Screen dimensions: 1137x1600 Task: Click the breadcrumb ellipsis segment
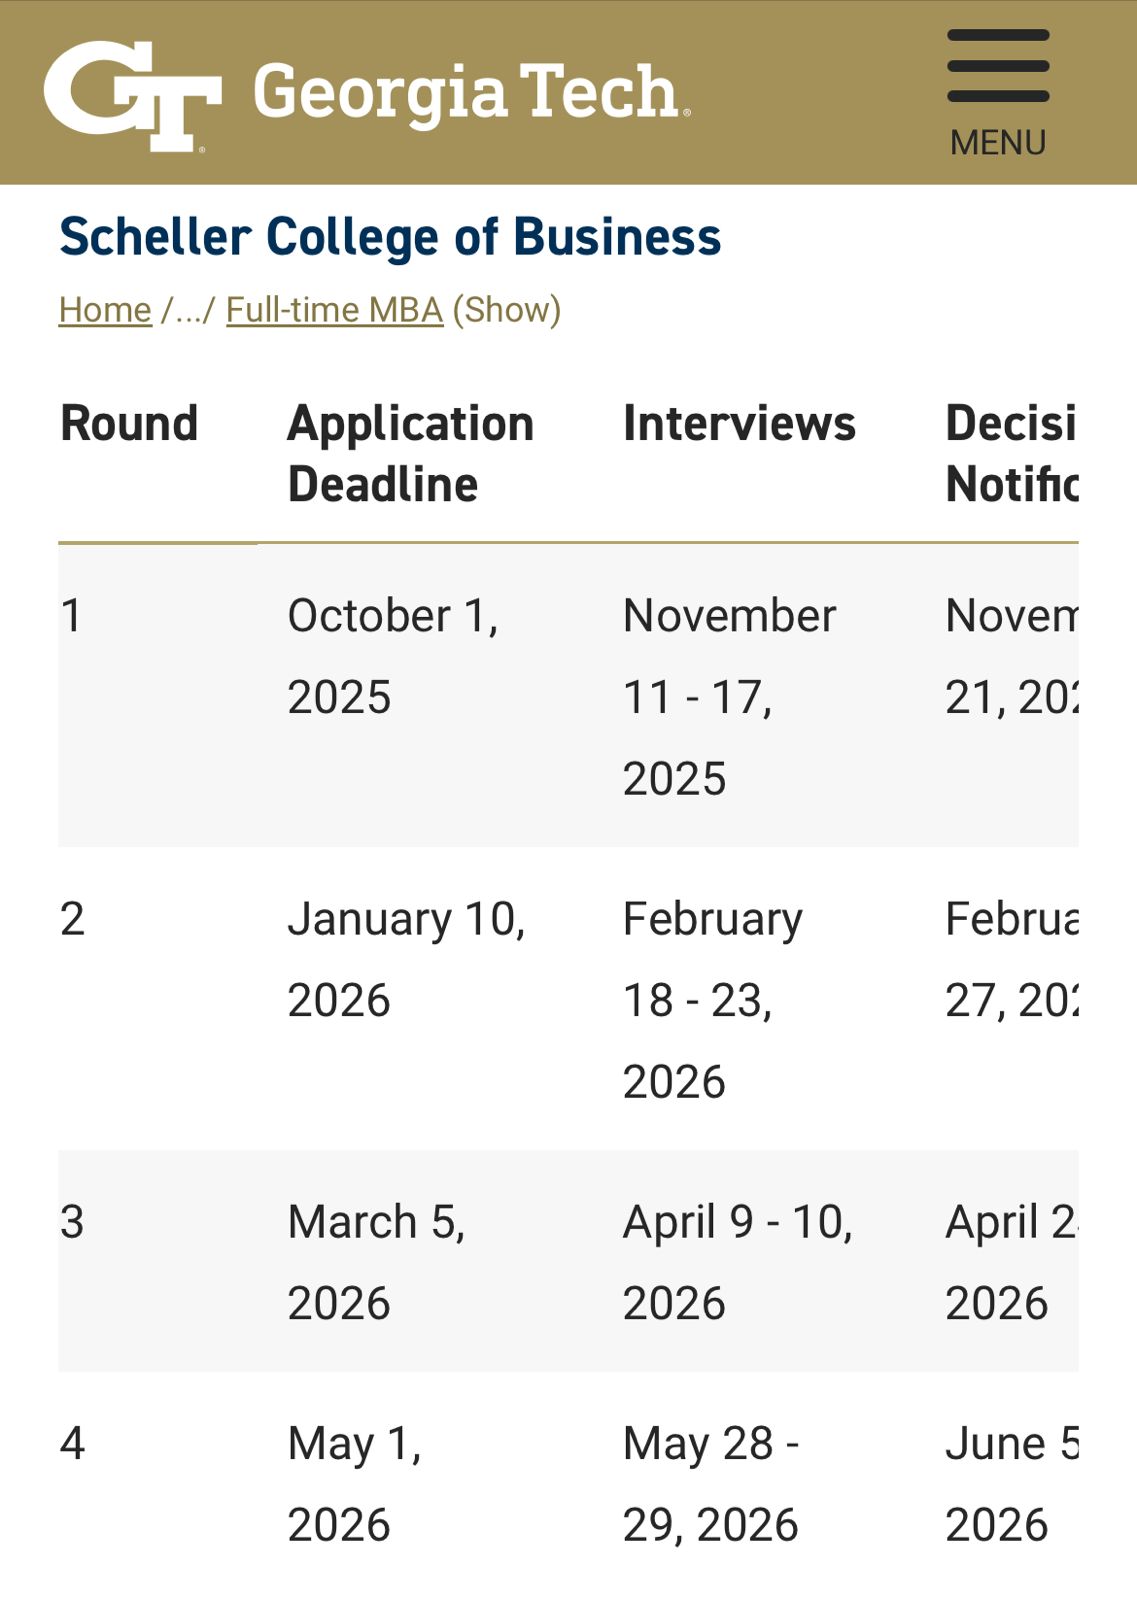point(188,310)
